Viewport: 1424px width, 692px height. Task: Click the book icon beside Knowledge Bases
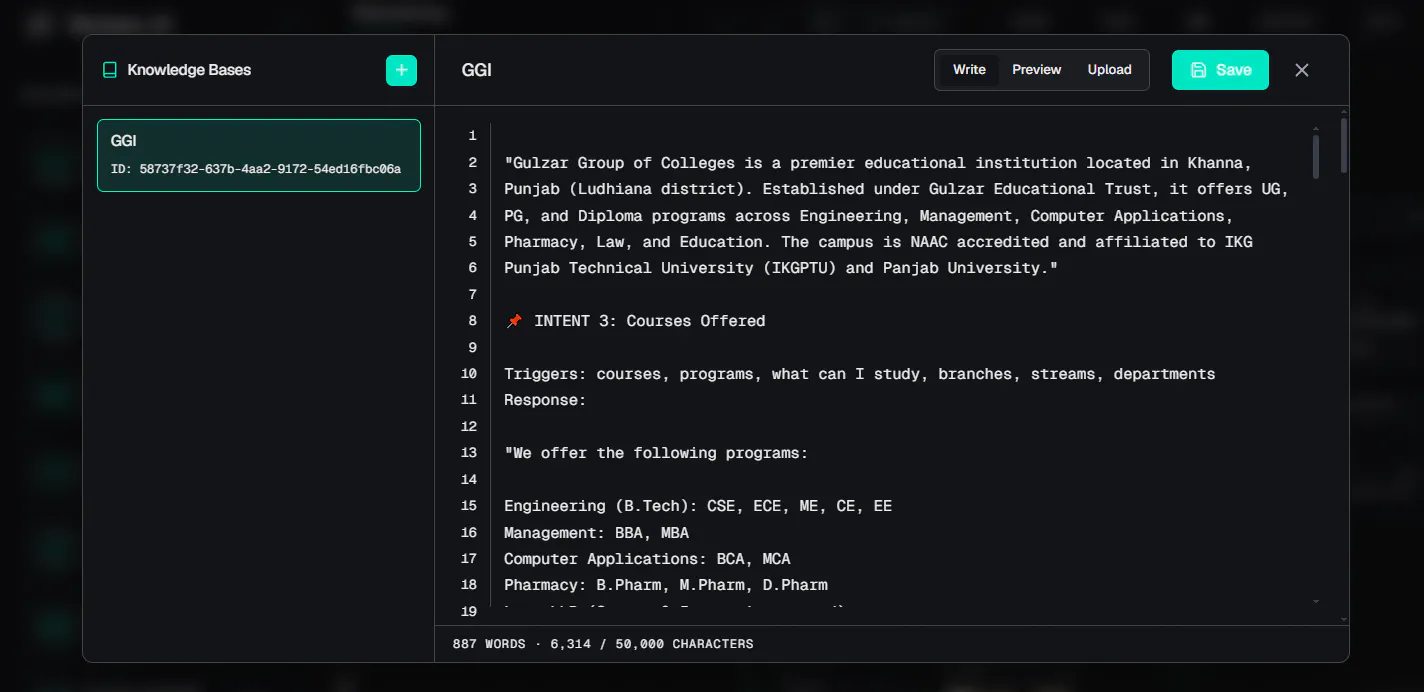pyautogui.click(x=110, y=70)
